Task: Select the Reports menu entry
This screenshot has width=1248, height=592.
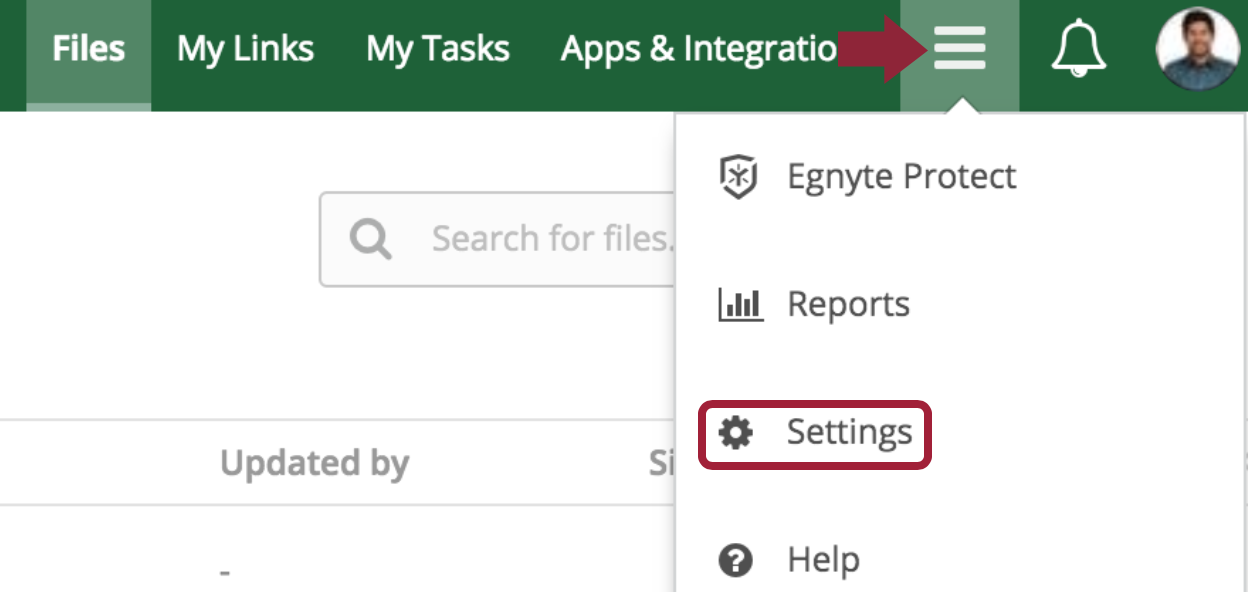Action: point(848,304)
